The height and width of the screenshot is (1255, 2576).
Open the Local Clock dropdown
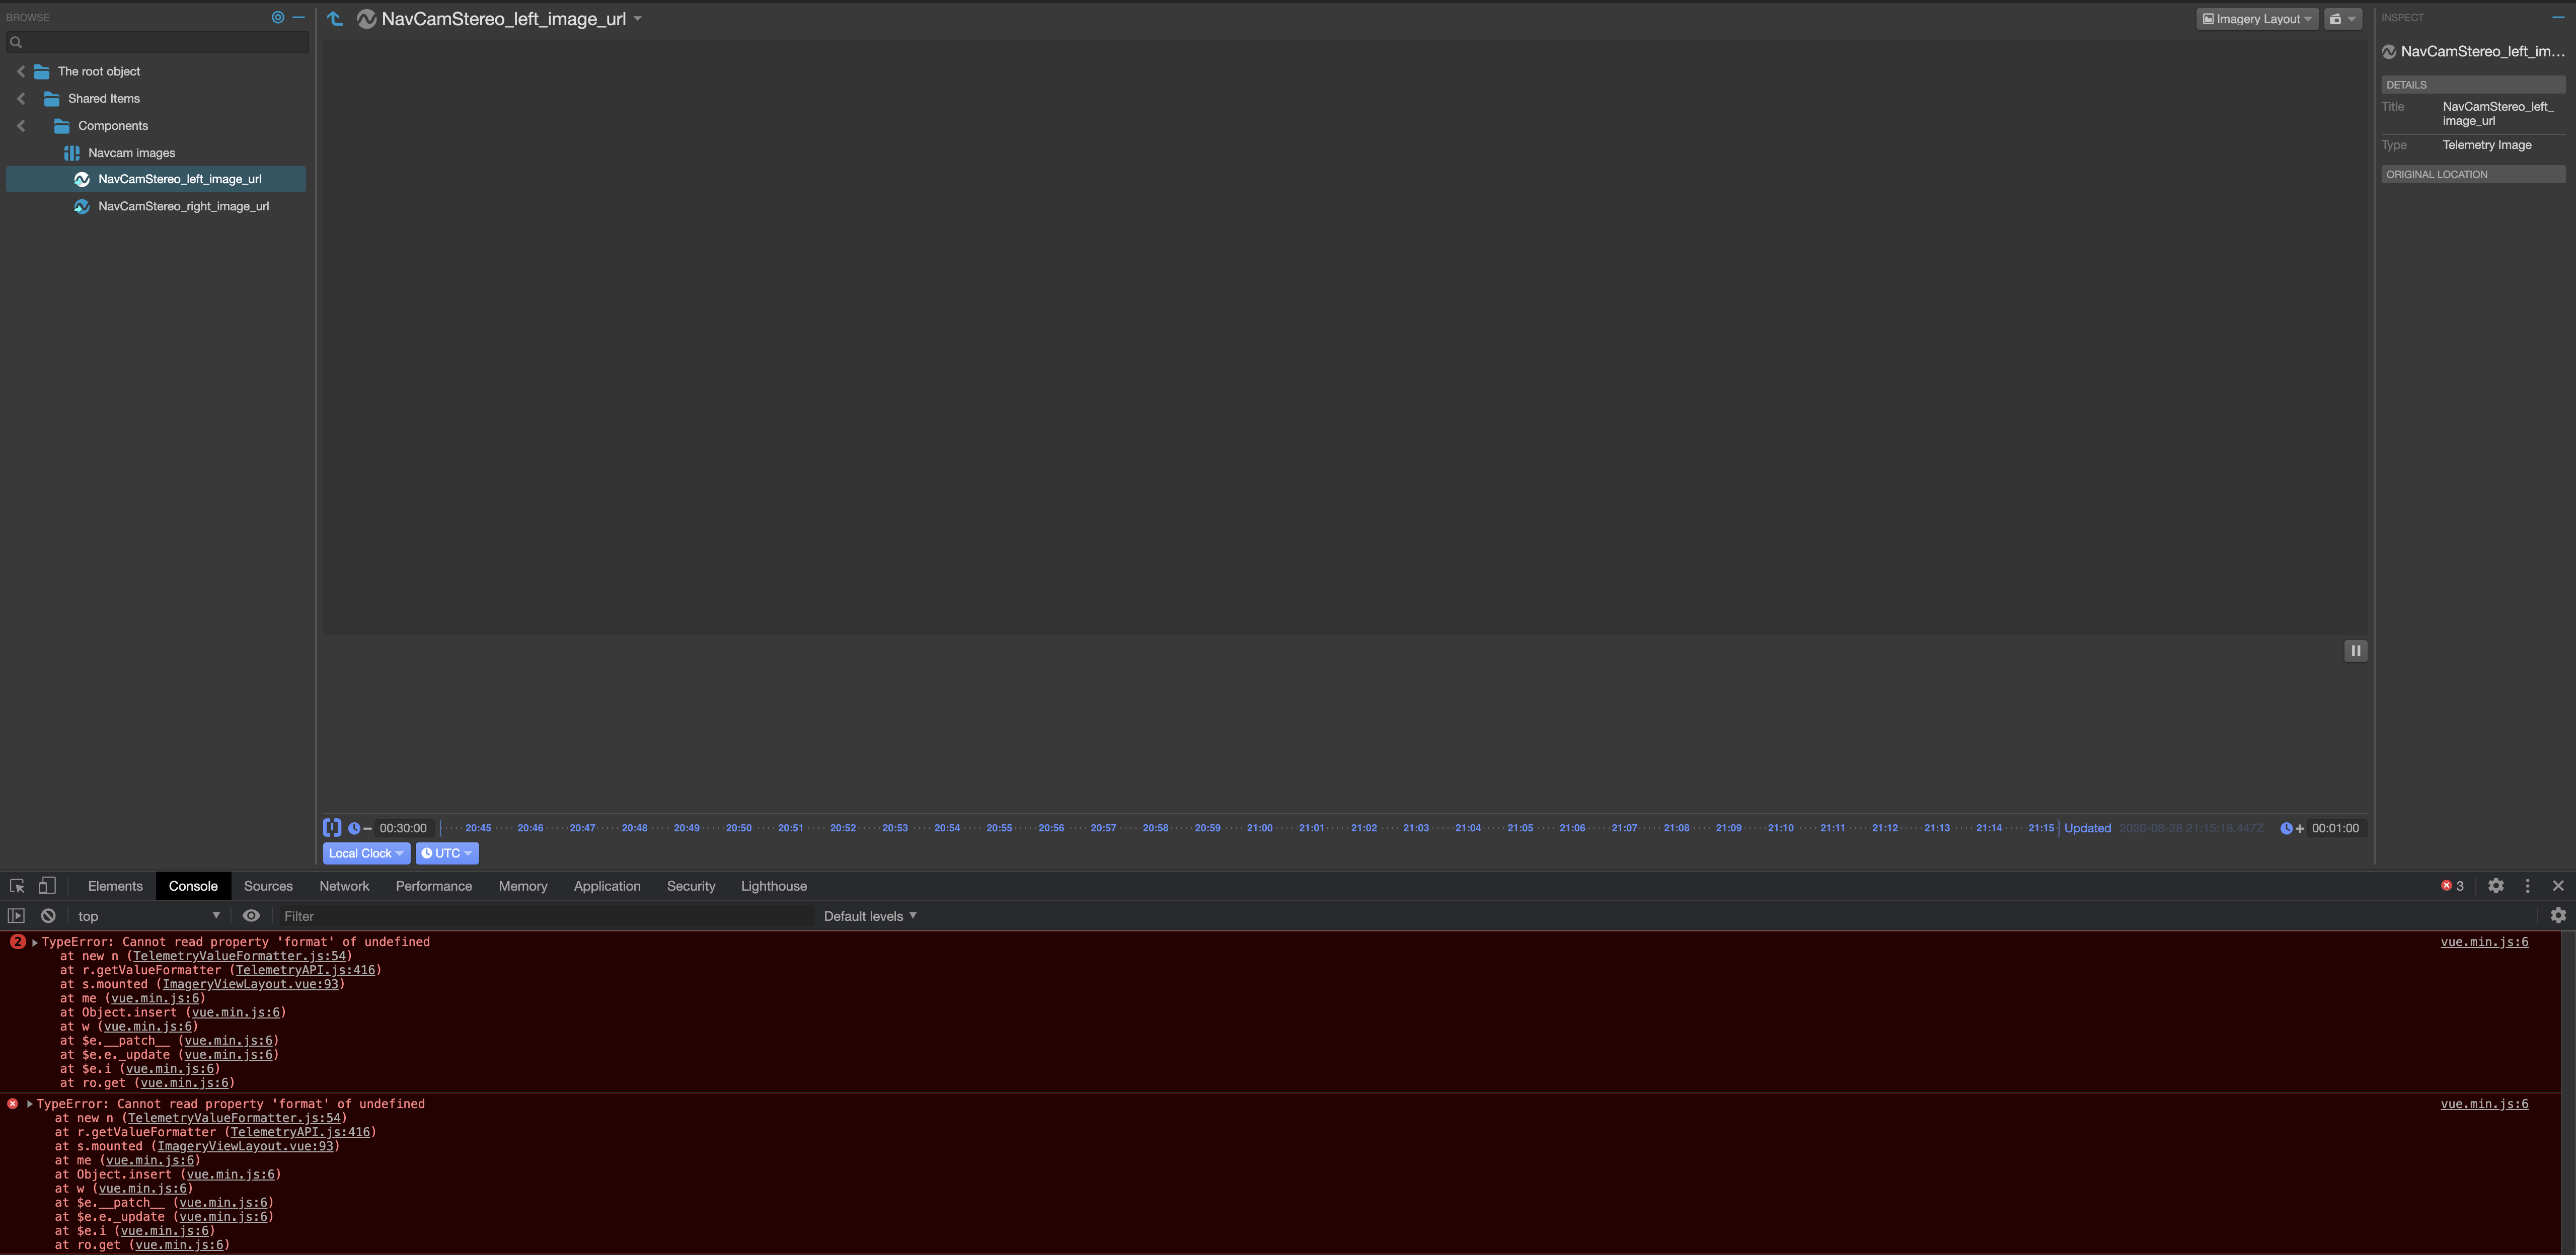[x=365, y=853]
